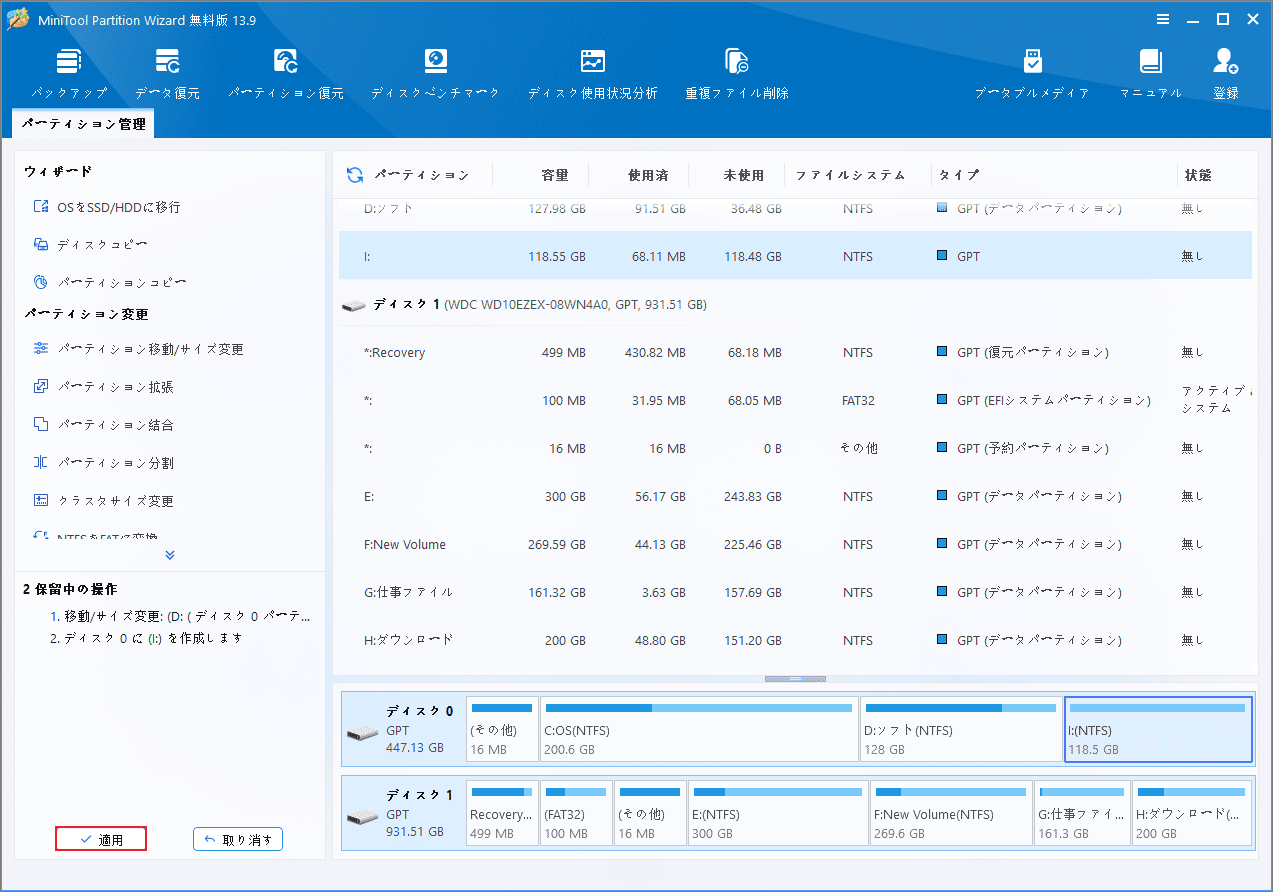Image resolution: width=1273 pixels, height=892 pixels.
Task: Select (FAT32) 100 MB block on disk 1
Action: pyautogui.click(x=576, y=813)
